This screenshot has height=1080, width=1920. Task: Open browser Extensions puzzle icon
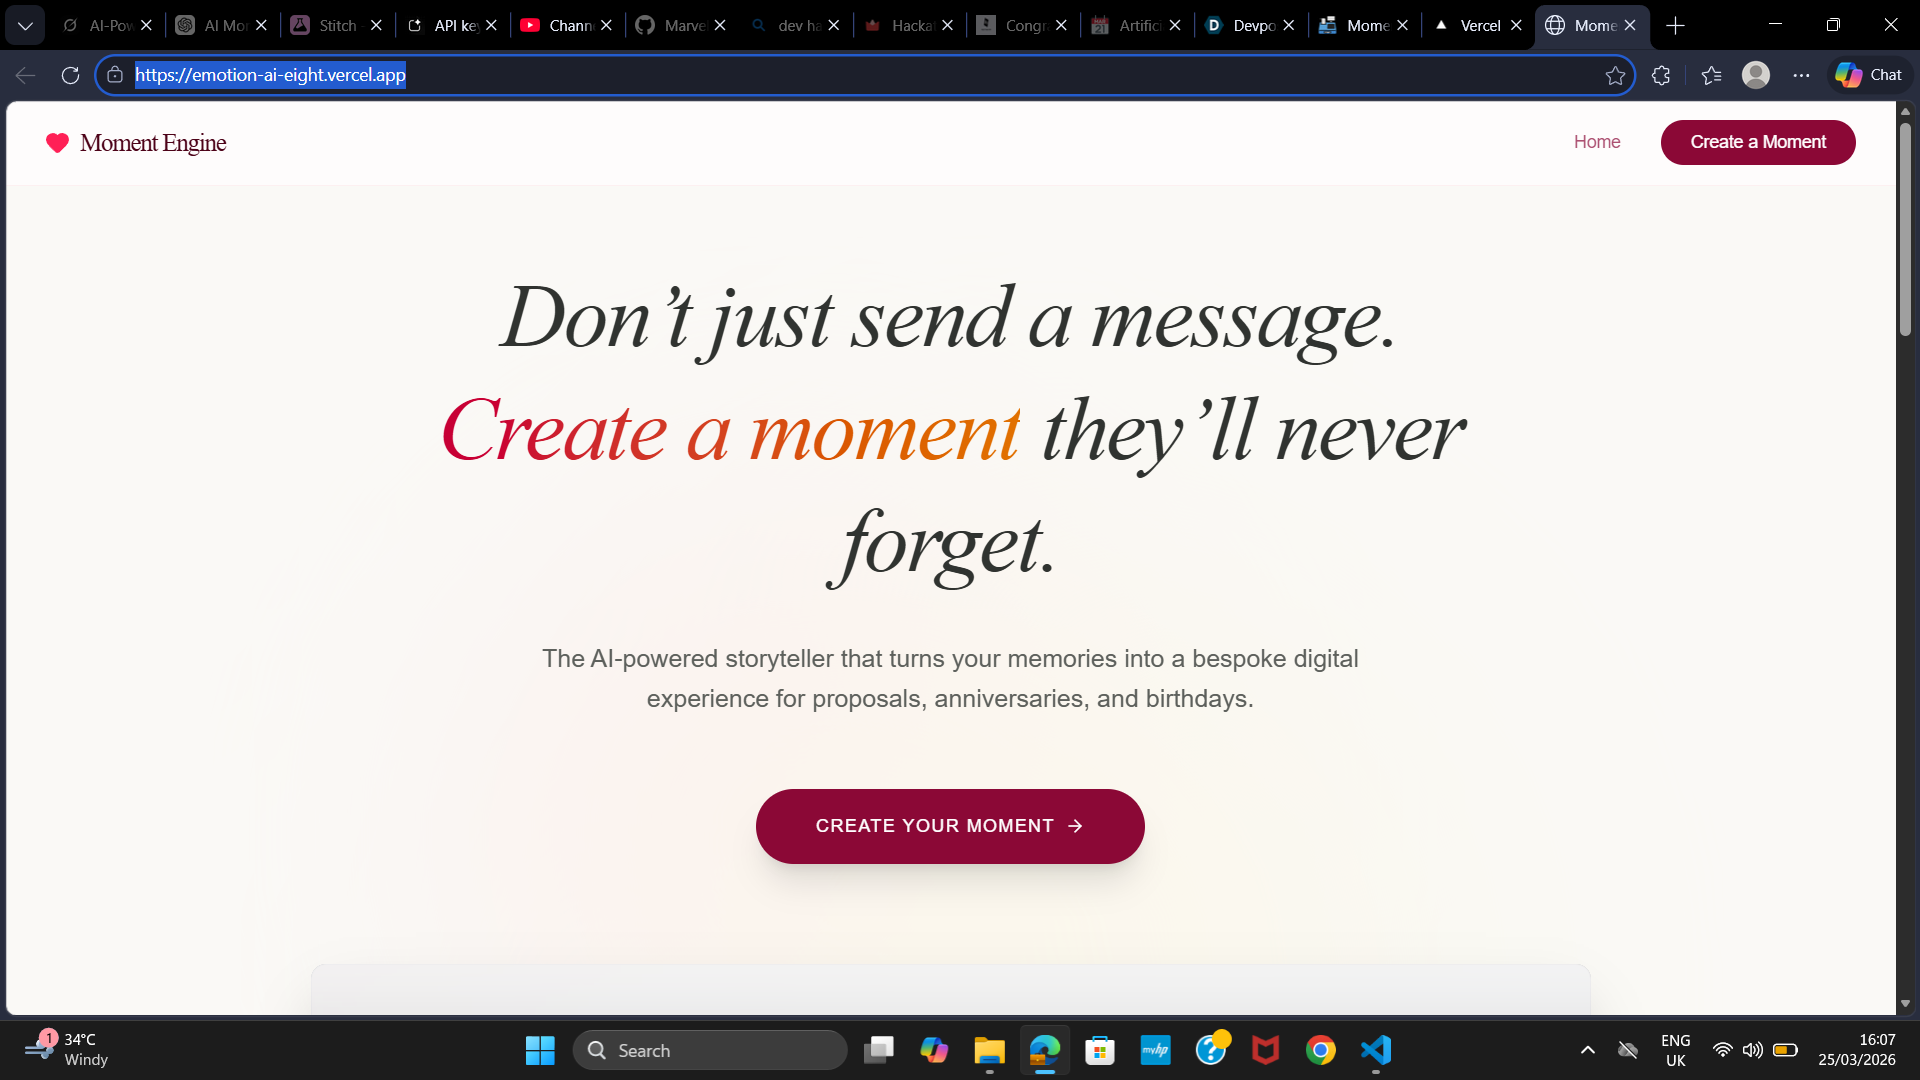[1661, 75]
